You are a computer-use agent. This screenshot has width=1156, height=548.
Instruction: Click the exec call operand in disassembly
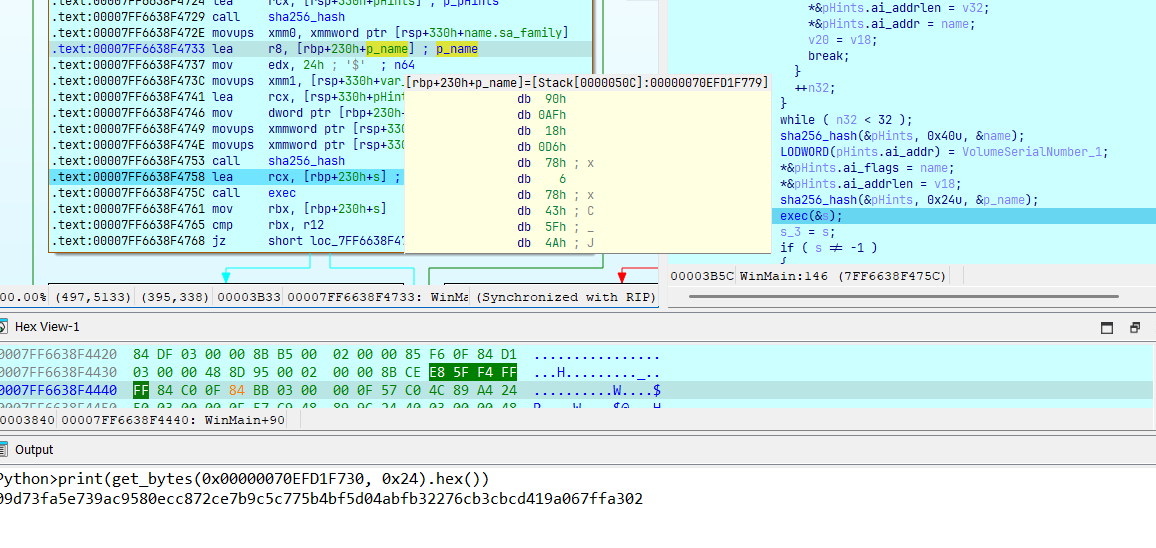coord(282,193)
